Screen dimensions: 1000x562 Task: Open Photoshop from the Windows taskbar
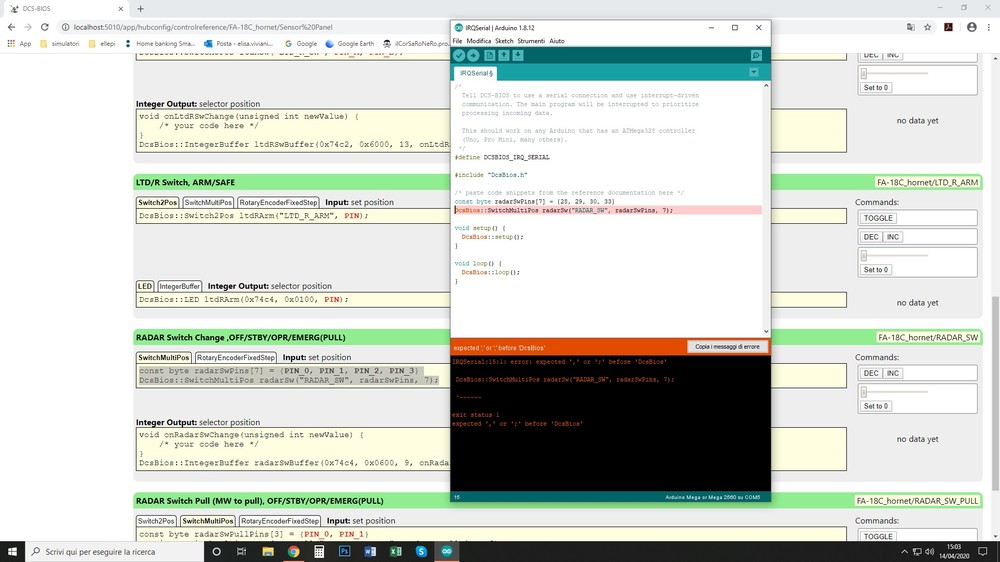click(345, 551)
